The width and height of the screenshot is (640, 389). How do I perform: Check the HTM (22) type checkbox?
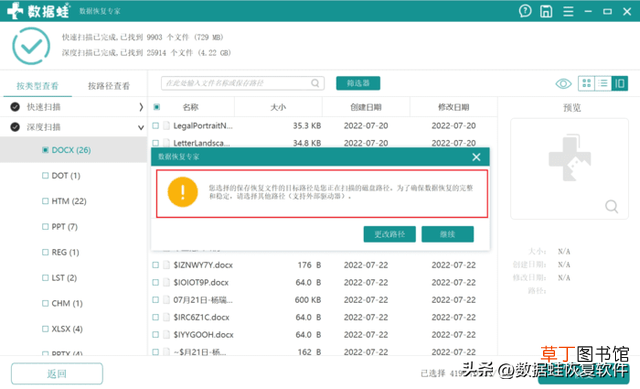tap(45, 201)
